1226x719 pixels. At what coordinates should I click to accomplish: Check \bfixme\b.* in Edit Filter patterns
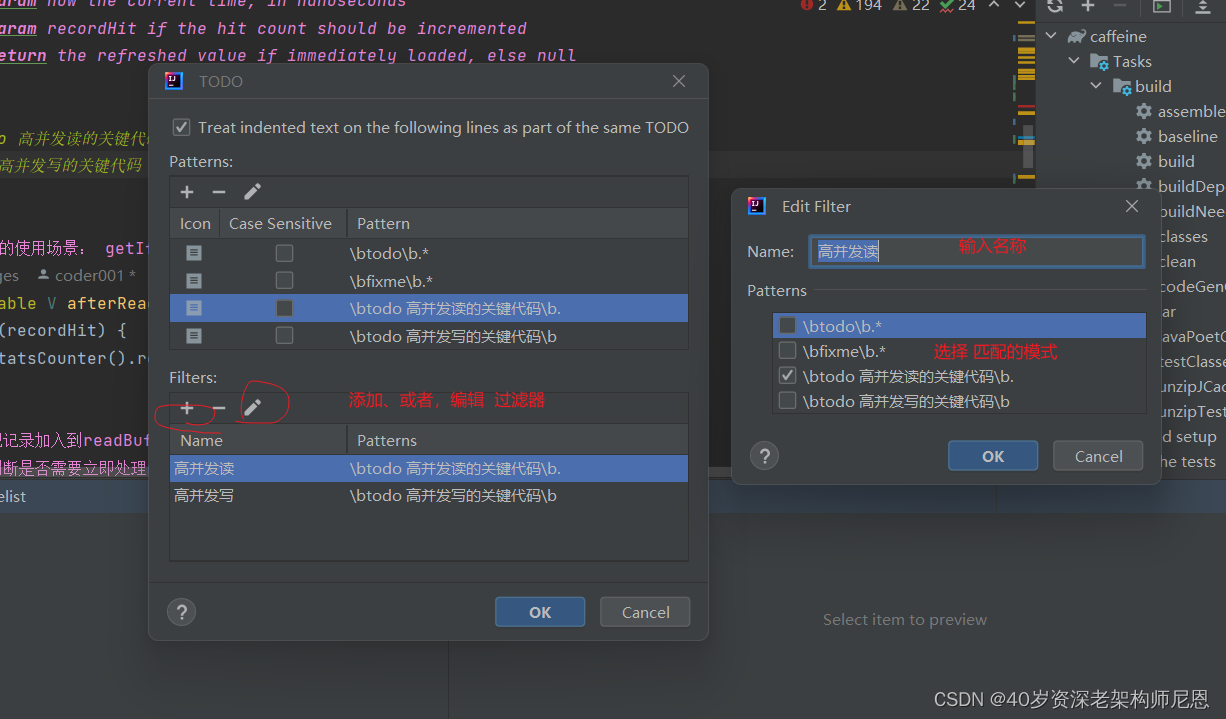787,351
